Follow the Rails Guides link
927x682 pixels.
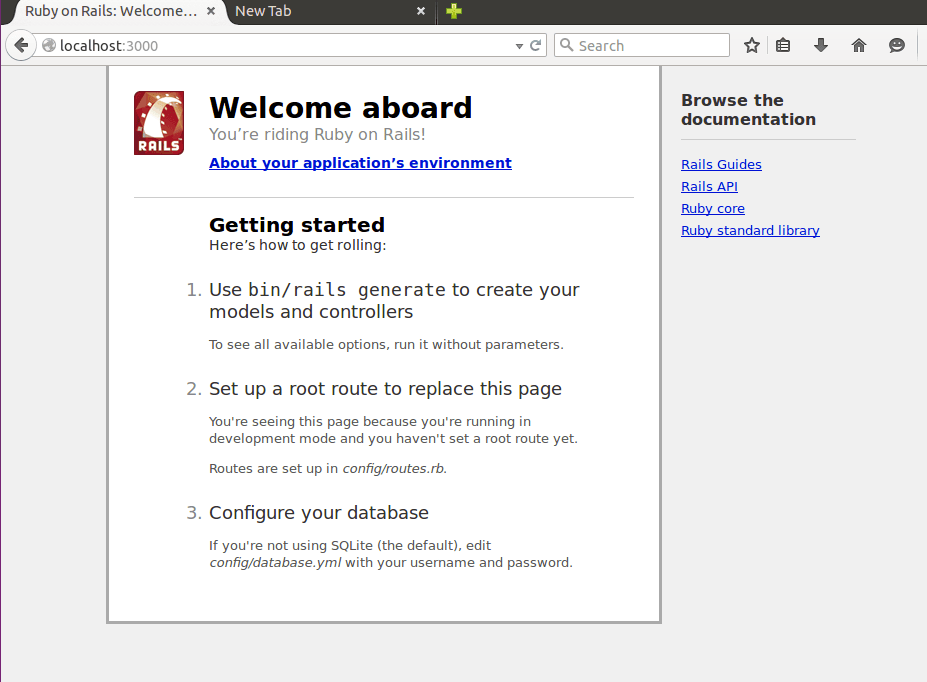720,164
